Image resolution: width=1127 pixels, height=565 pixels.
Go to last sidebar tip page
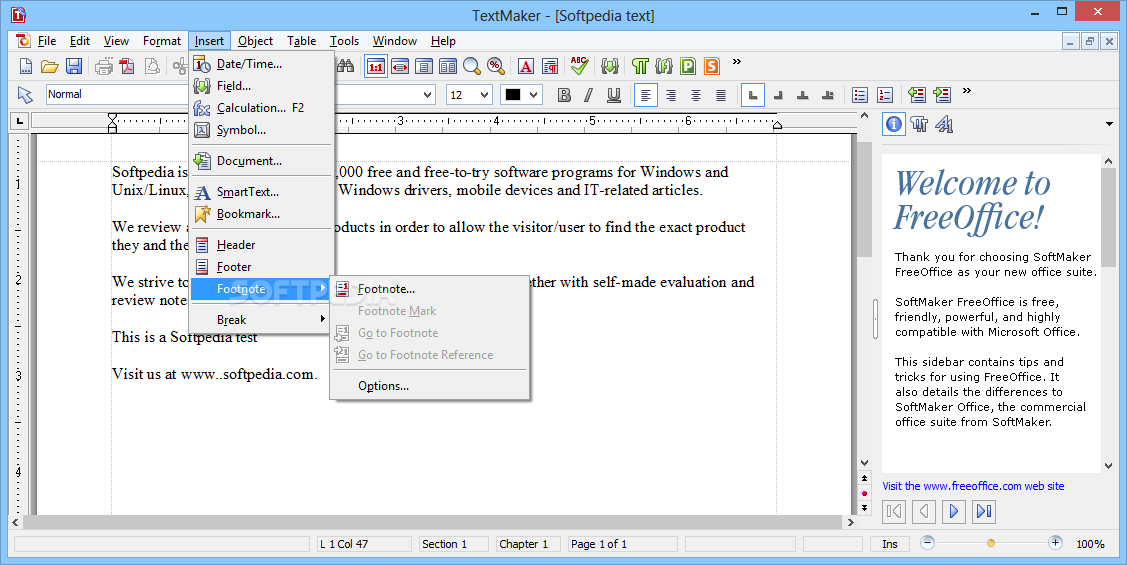click(984, 511)
